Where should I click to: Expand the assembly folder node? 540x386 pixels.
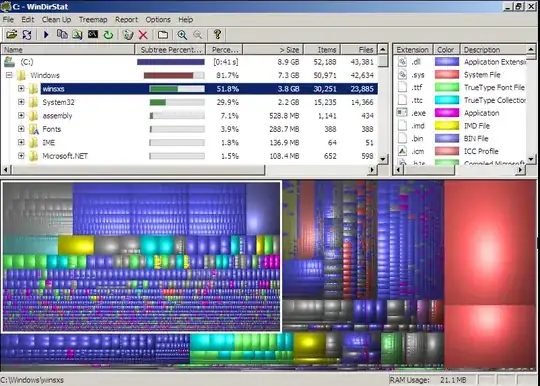point(21,115)
